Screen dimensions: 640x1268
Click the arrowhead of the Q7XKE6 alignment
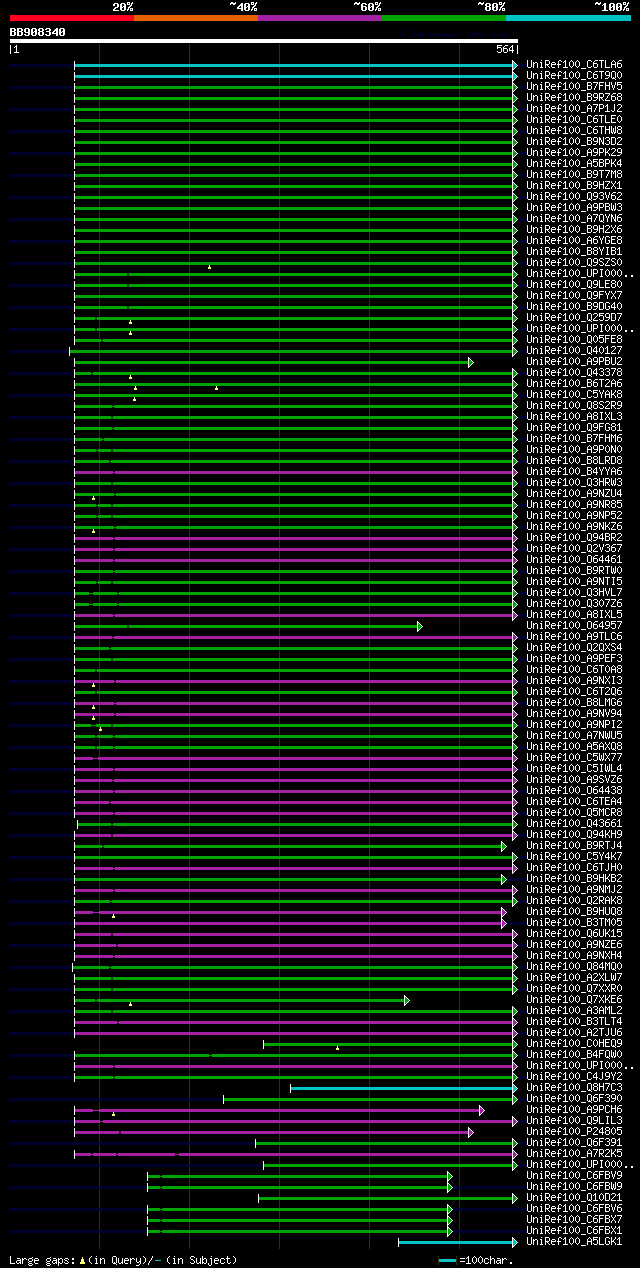[407, 1000]
